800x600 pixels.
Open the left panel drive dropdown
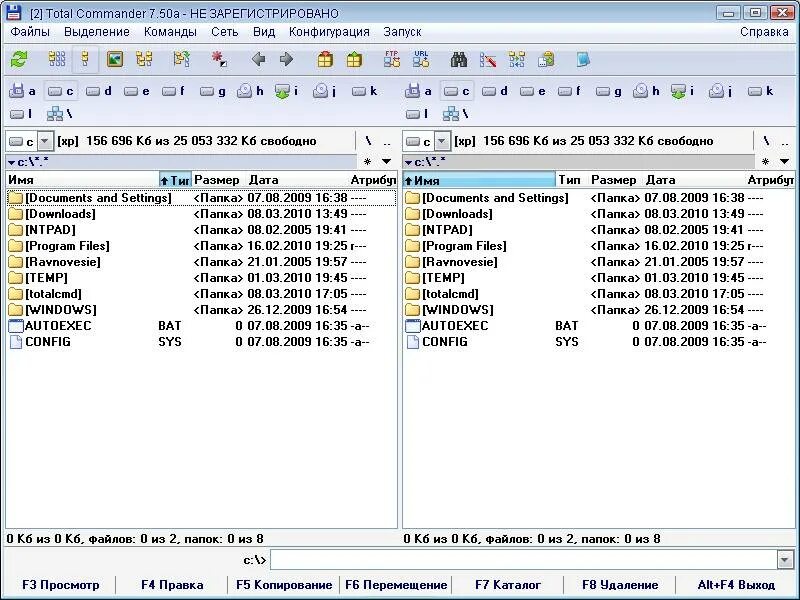coord(45,141)
